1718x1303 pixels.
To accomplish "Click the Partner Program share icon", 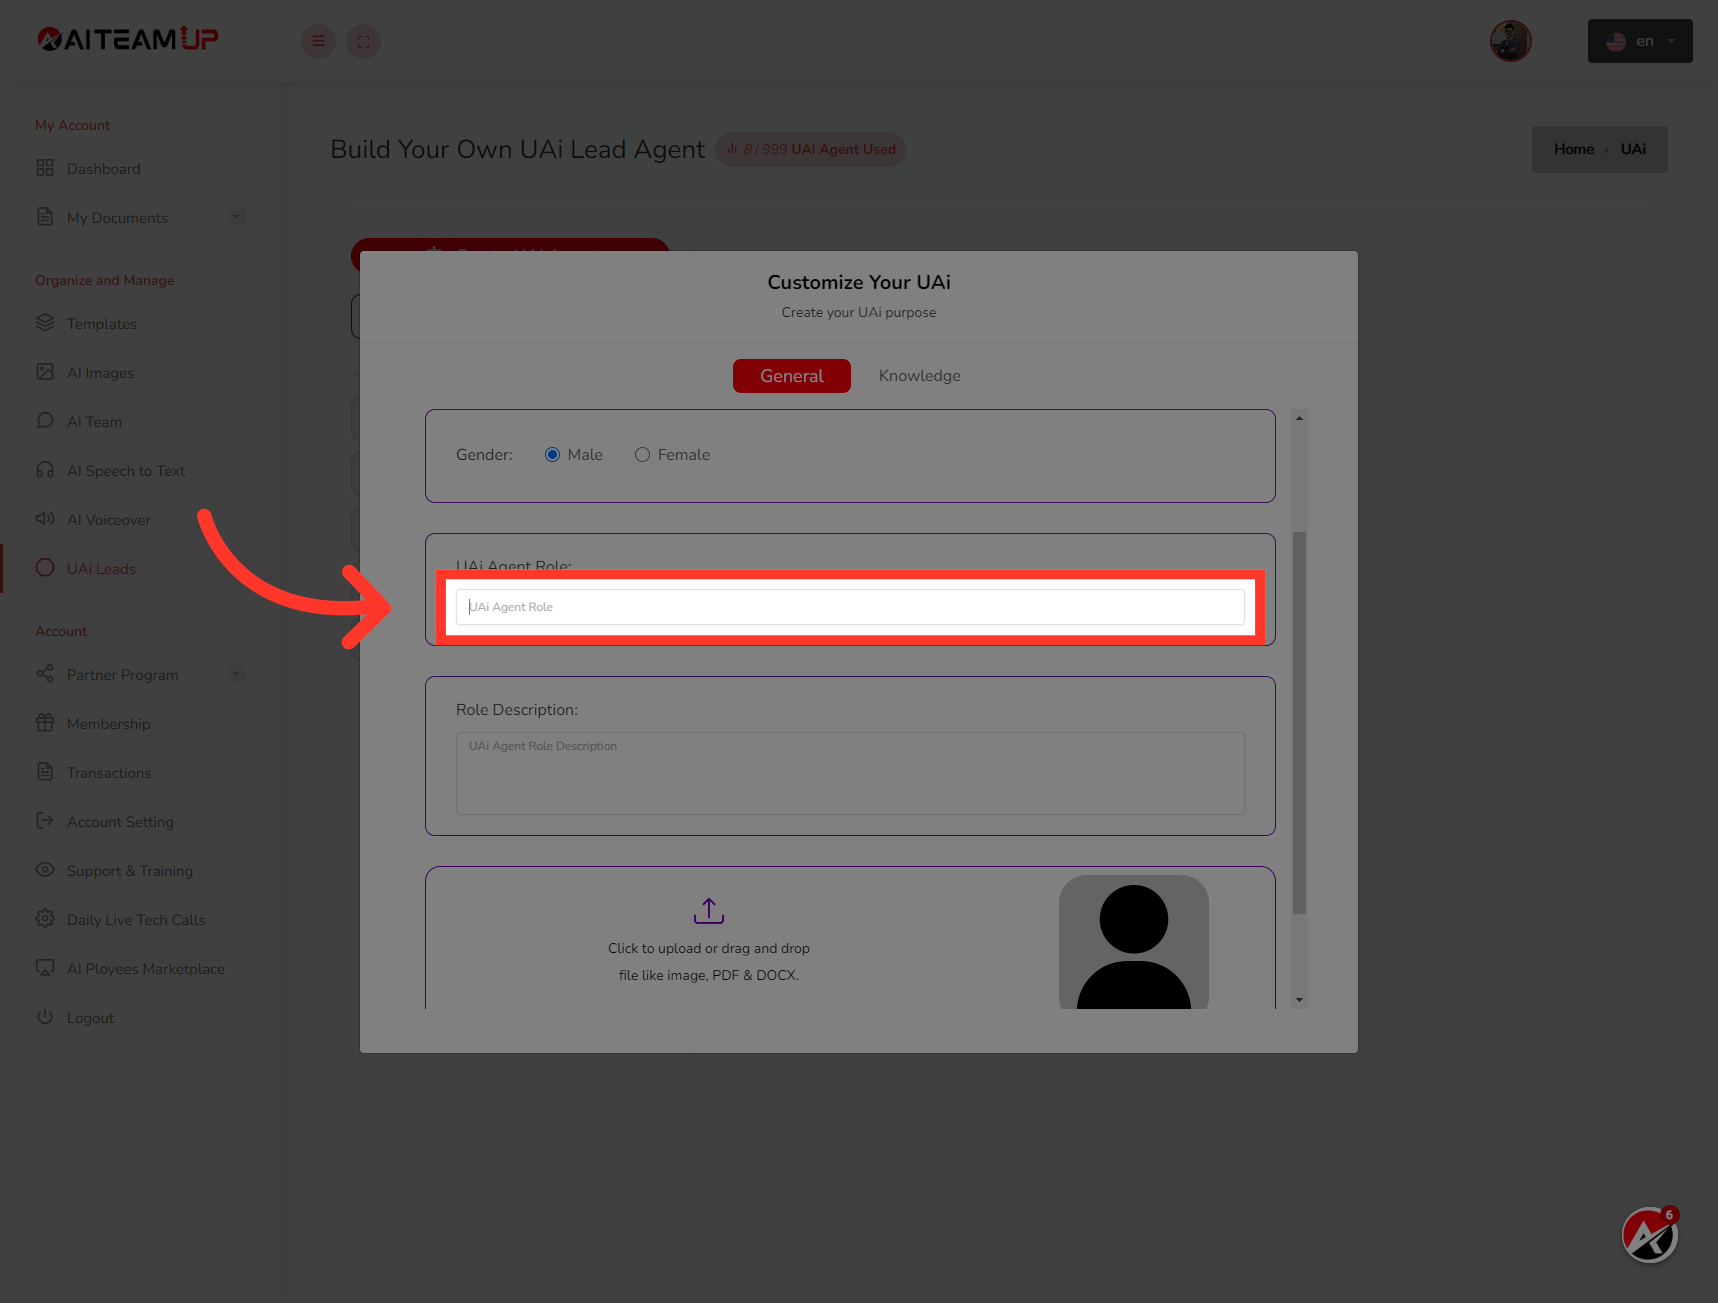I will [x=45, y=674].
